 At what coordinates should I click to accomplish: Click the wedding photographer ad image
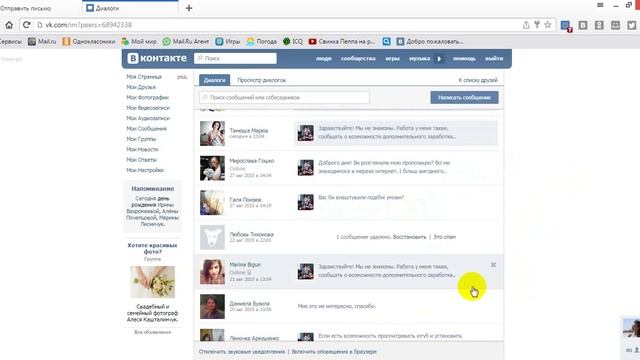tap(153, 282)
